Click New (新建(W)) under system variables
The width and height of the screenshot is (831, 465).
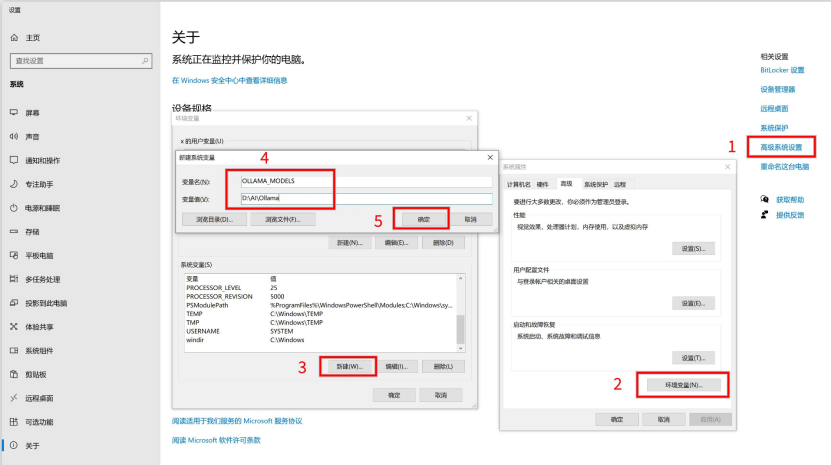click(x=349, y=366)
